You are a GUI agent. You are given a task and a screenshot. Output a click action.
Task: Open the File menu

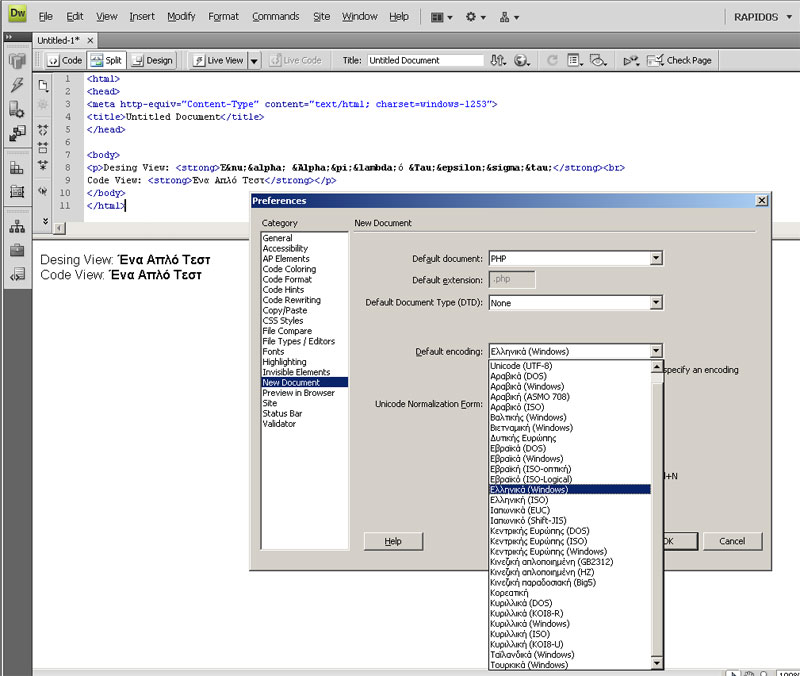point(45,17)
